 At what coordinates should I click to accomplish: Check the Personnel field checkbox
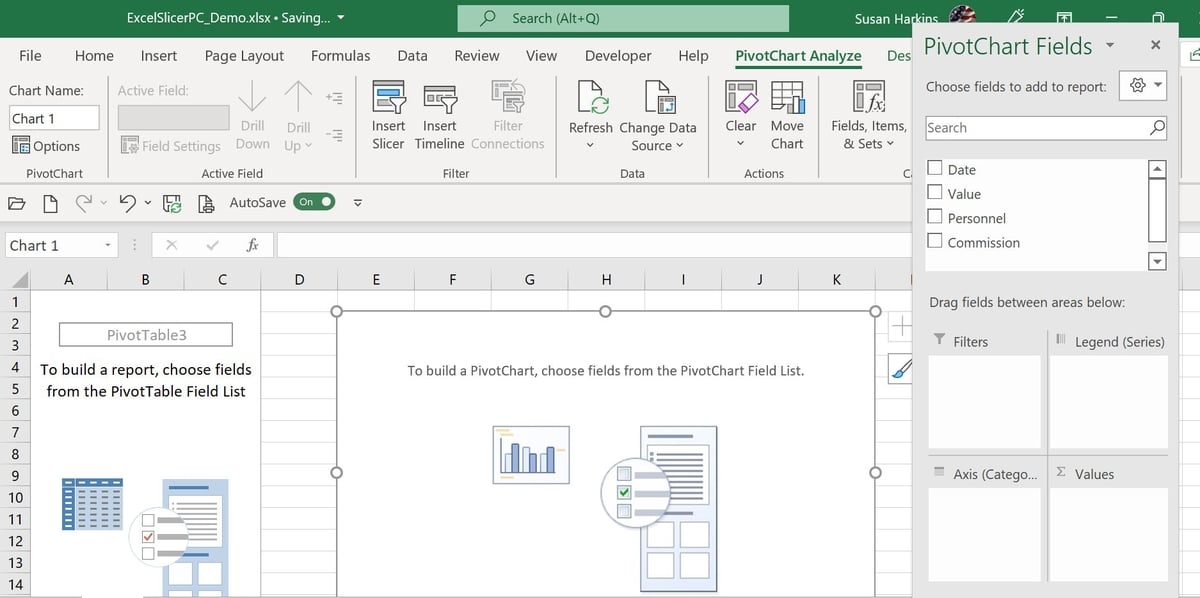[x=935, y=217]
